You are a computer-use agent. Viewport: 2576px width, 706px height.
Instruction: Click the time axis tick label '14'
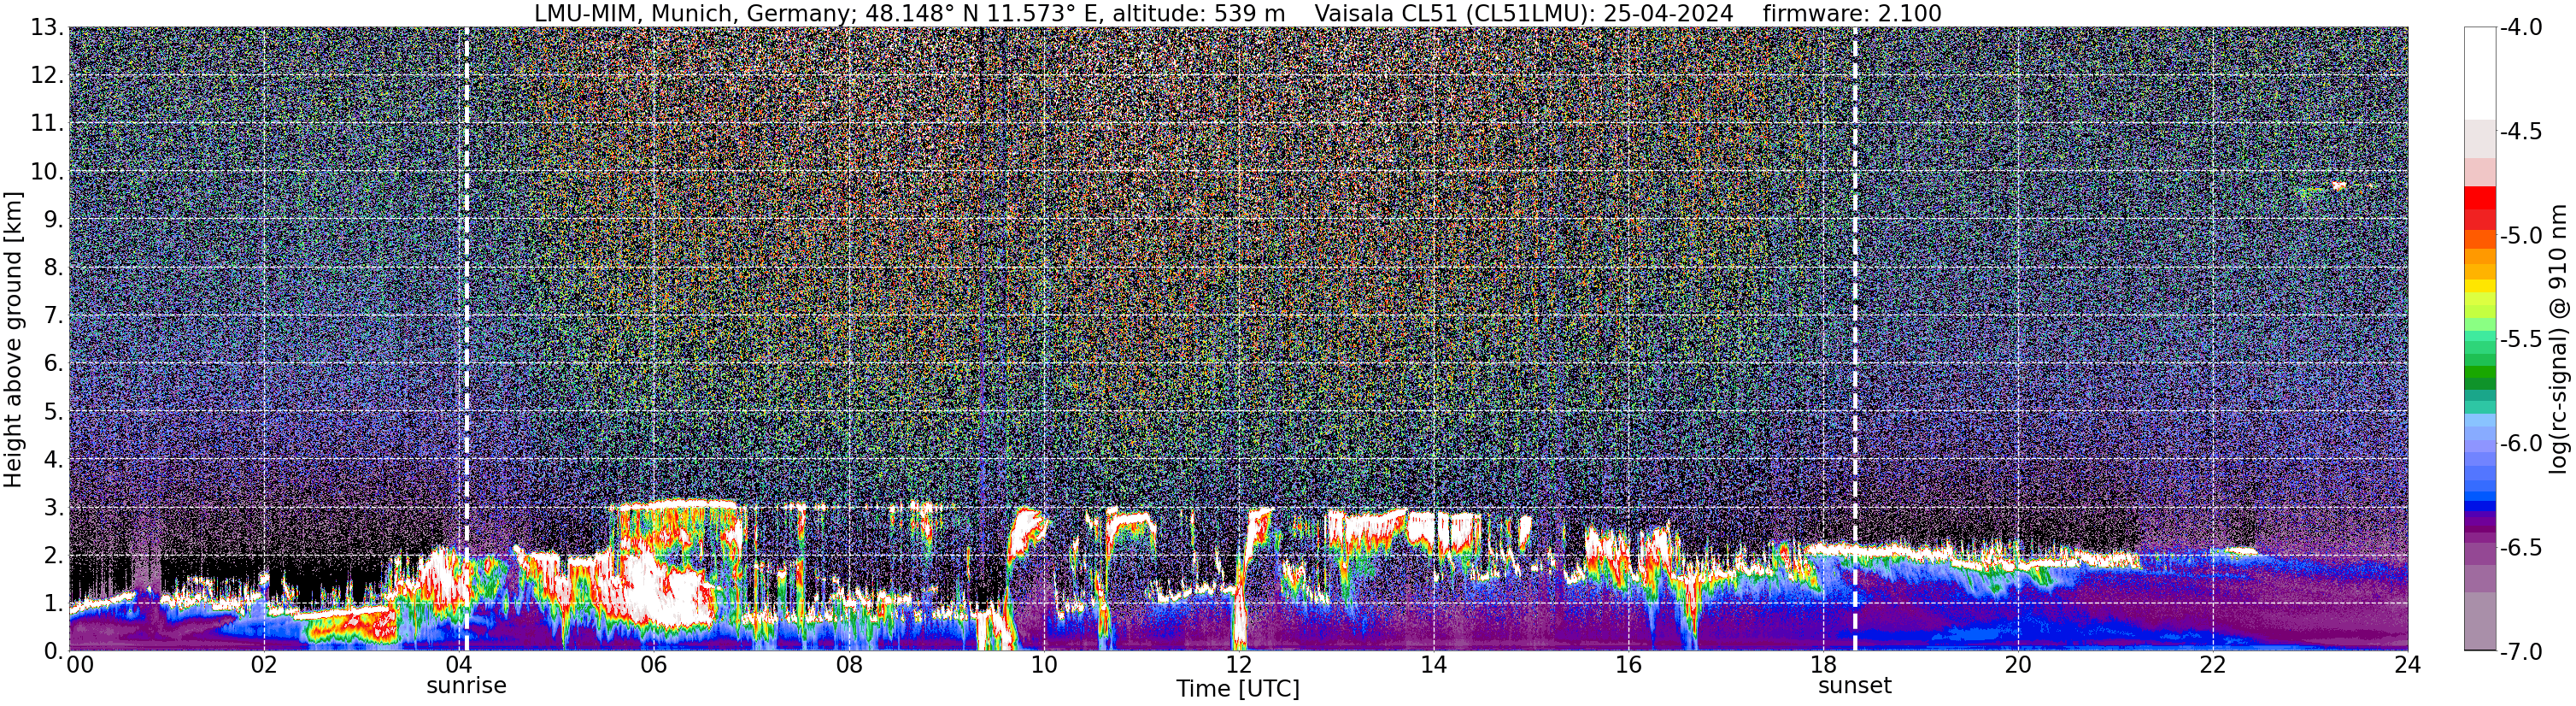1433,665
